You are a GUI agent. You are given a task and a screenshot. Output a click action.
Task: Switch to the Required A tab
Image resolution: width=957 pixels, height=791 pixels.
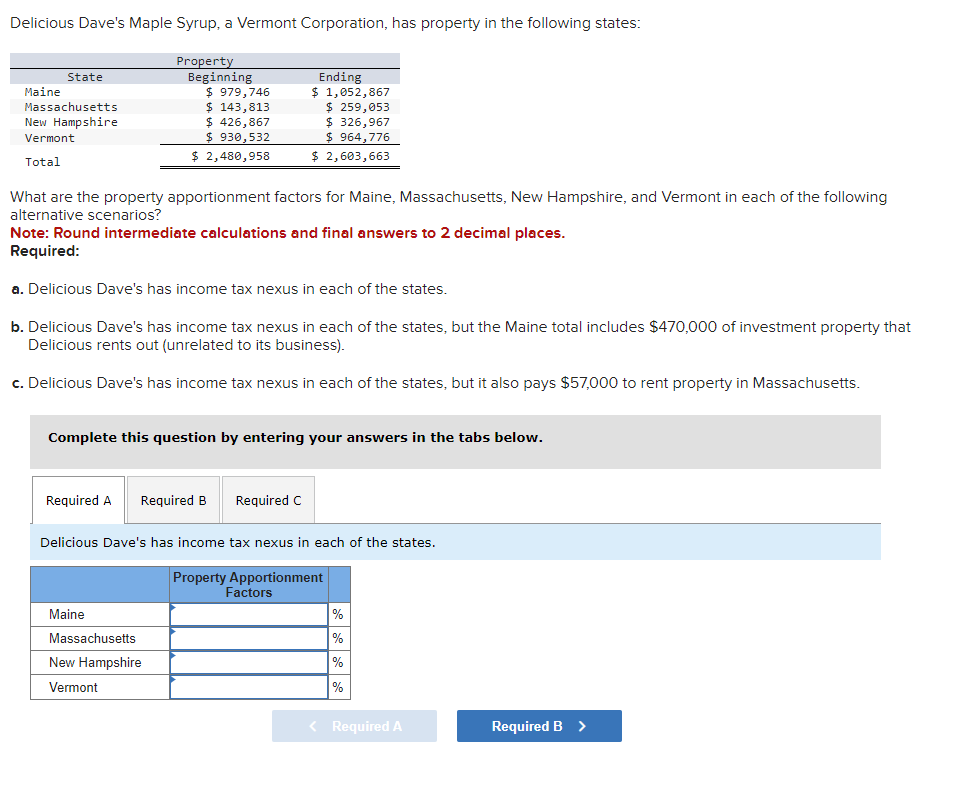click(x=79, y=500)
